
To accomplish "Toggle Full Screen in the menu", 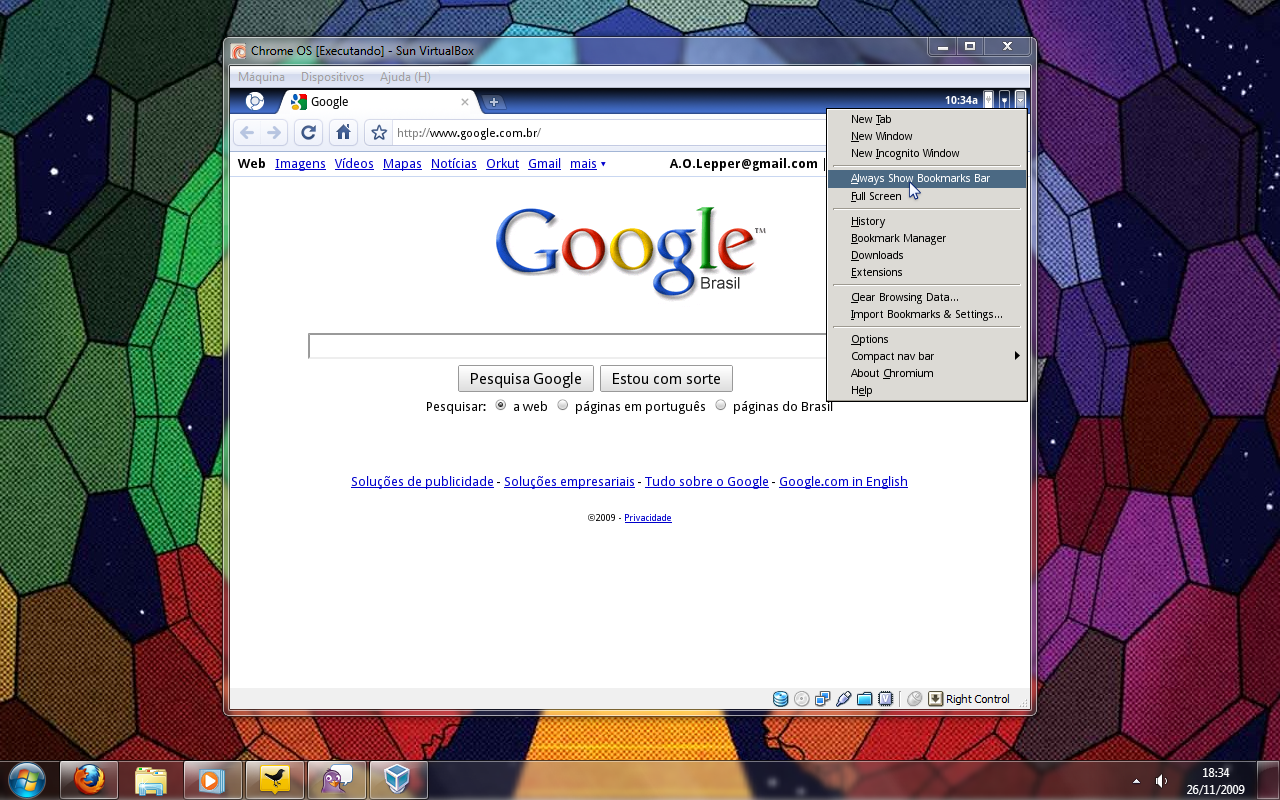I will 927,196.
